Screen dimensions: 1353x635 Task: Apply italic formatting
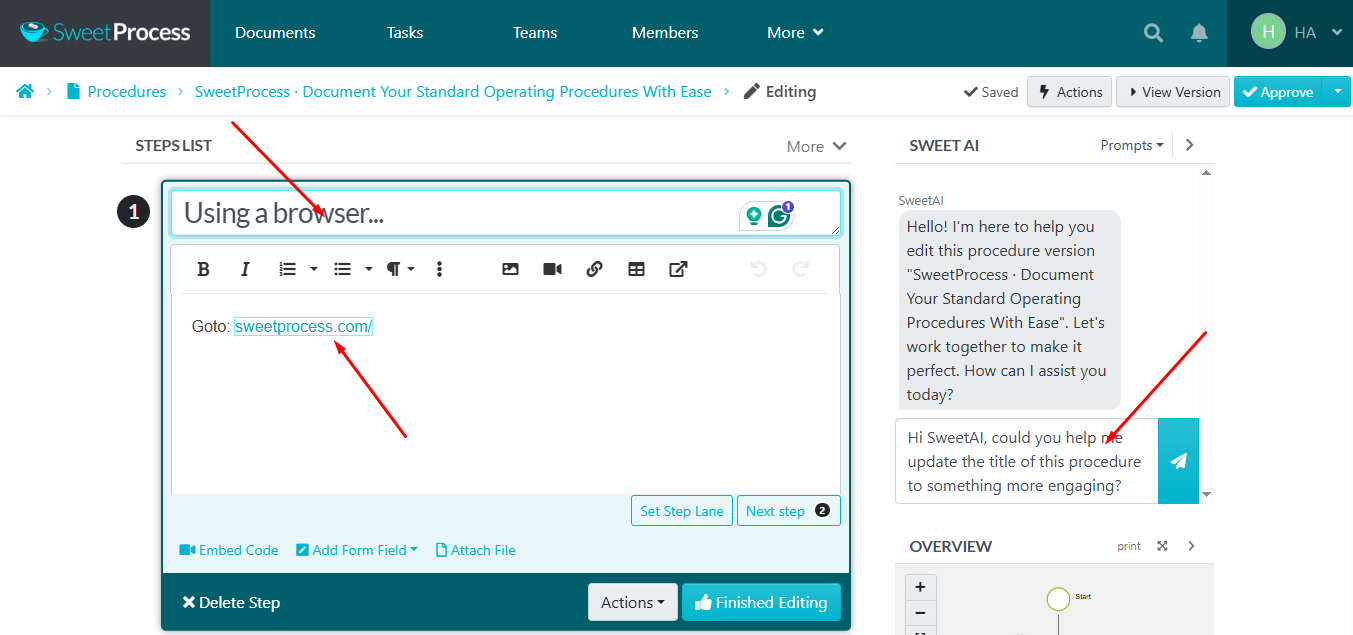245,269
